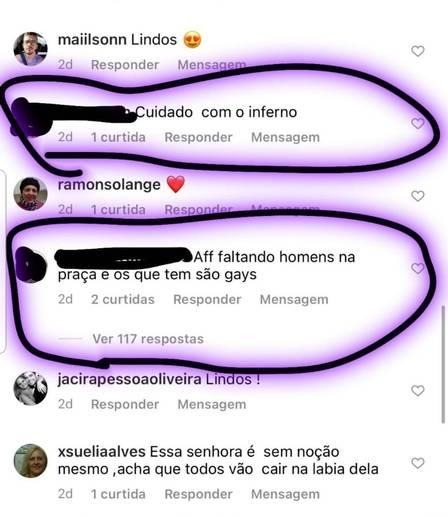Send Mensagem to 'Cuidado com o inferno' author
The image size is (448, 516).
[285, 137]
